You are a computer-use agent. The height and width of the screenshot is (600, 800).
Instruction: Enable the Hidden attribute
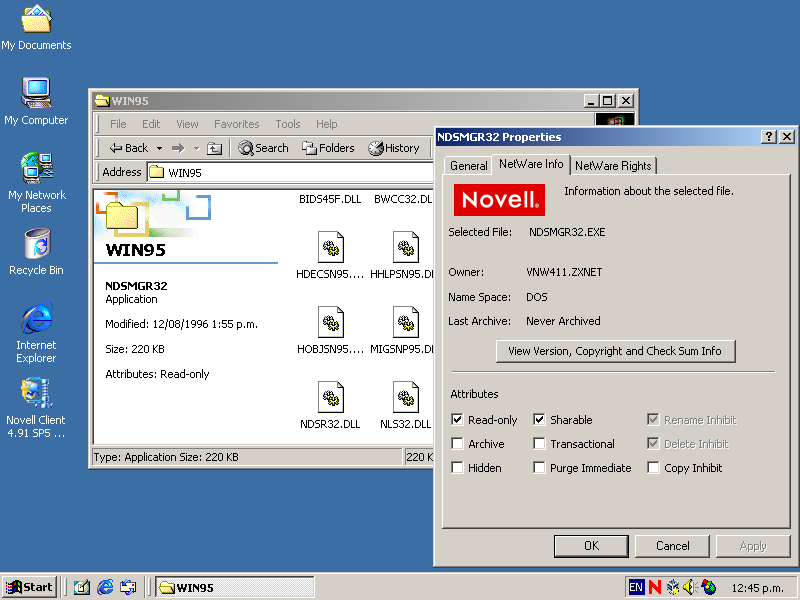[457, 468]
